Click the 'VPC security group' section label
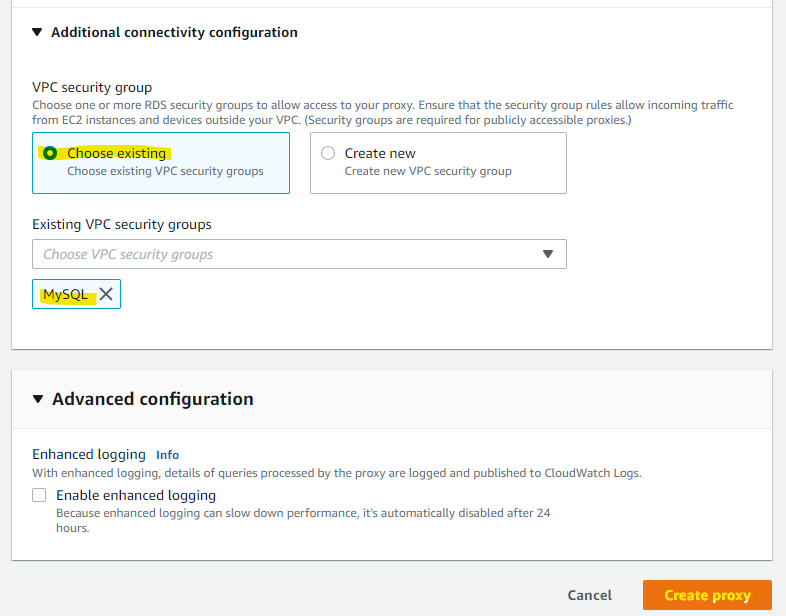Image resolution: width=786 pixels, height=616 pixels. (x=92, y=88)
